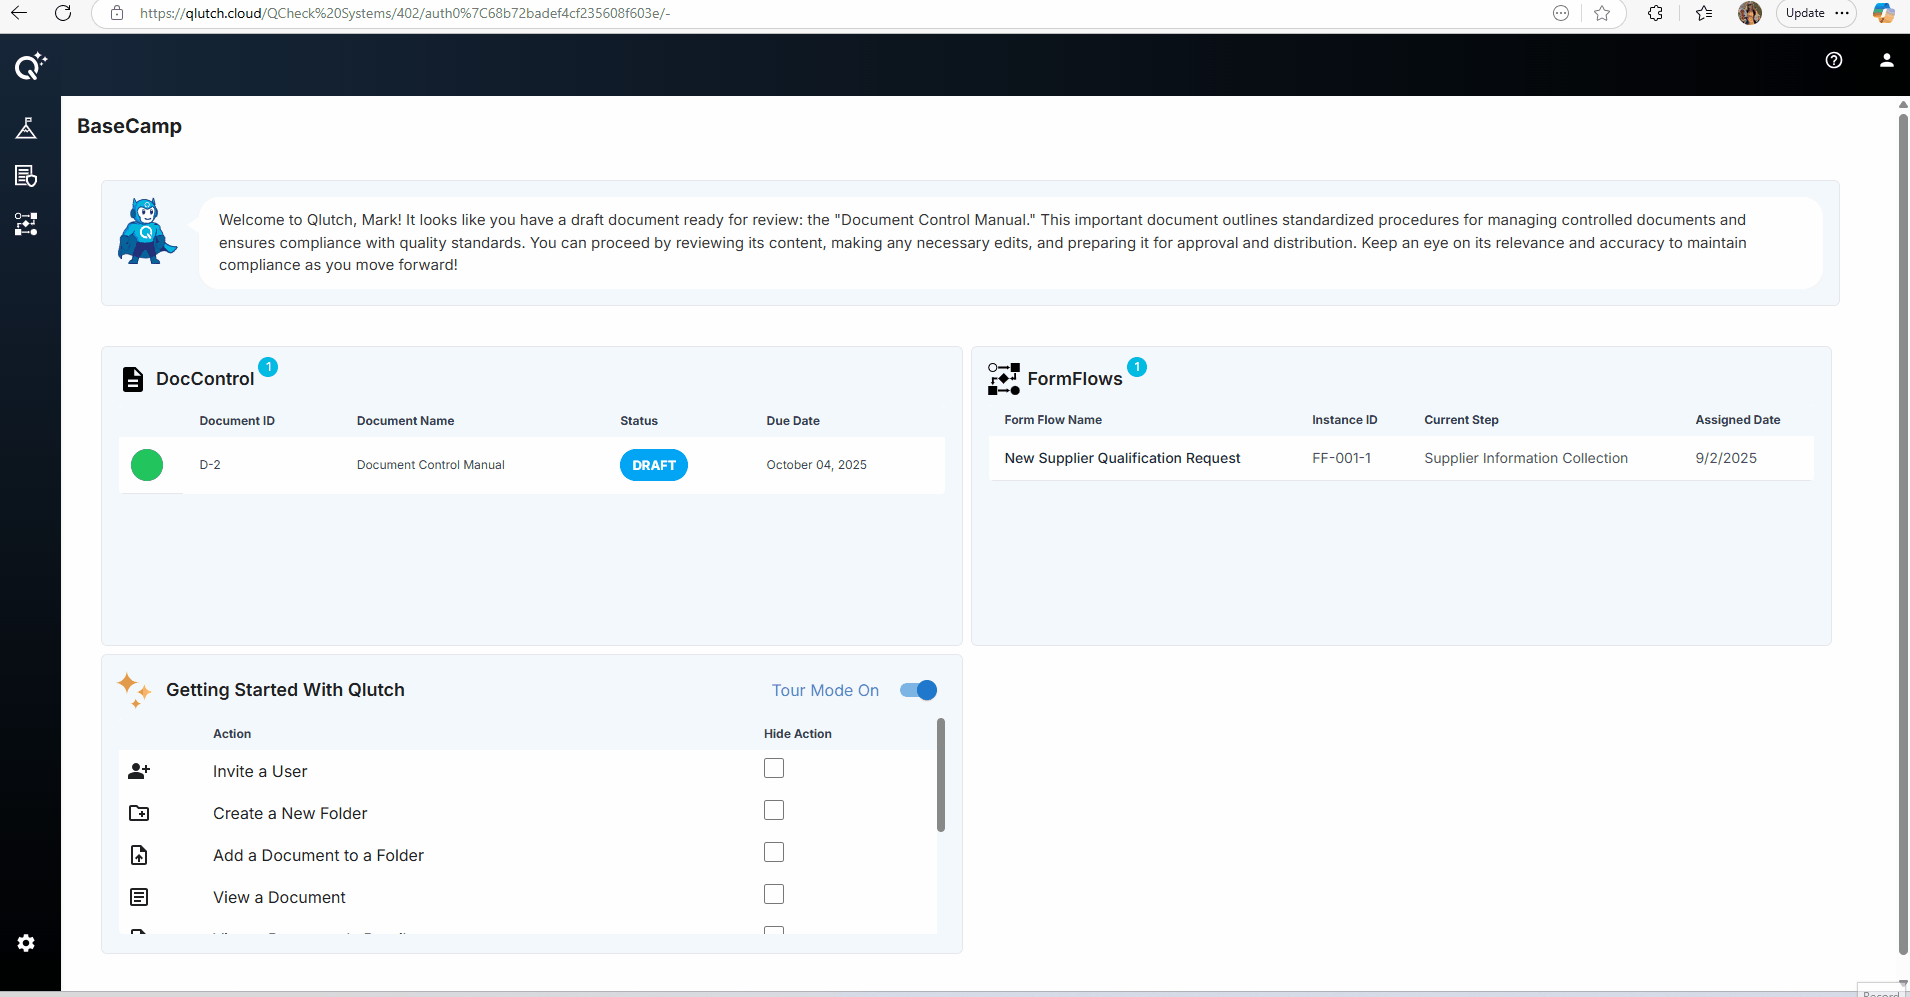The width and height of the screenshot is (1910, 997).
Task: Click the browser address bar
Action: click(x=800, y=13)
